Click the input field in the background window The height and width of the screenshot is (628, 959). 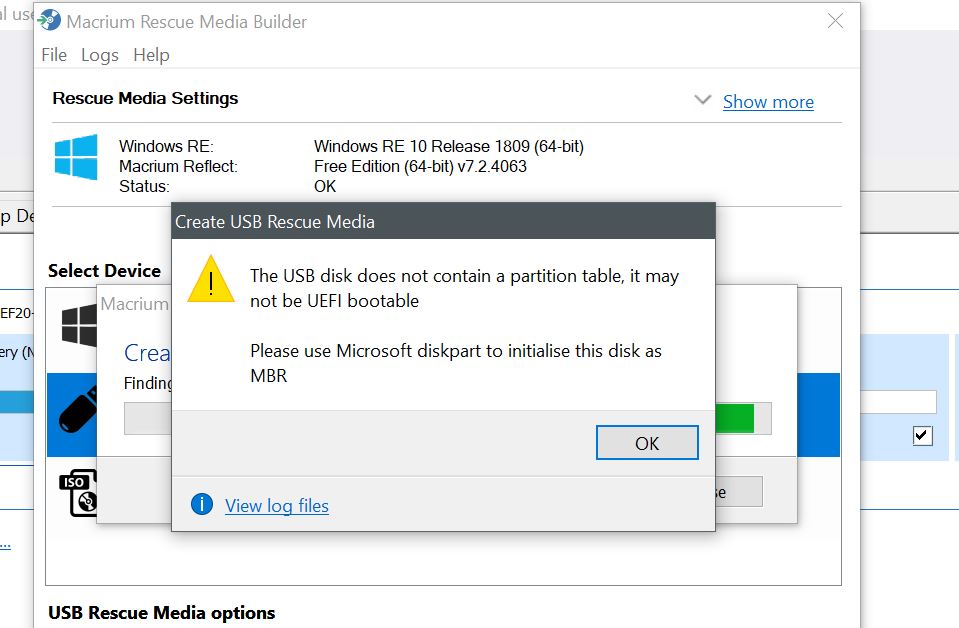[x=898, y=402]
